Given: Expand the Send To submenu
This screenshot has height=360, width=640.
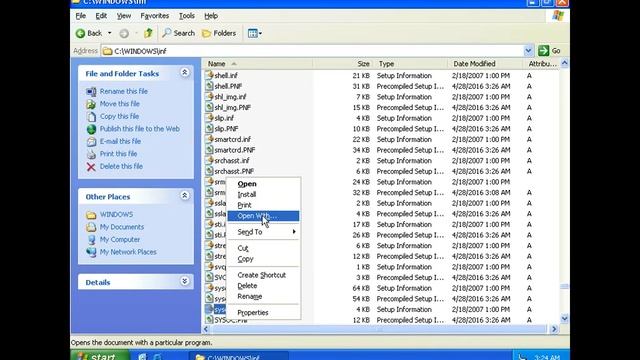Looking at the screenshot, I should point(263,232).
